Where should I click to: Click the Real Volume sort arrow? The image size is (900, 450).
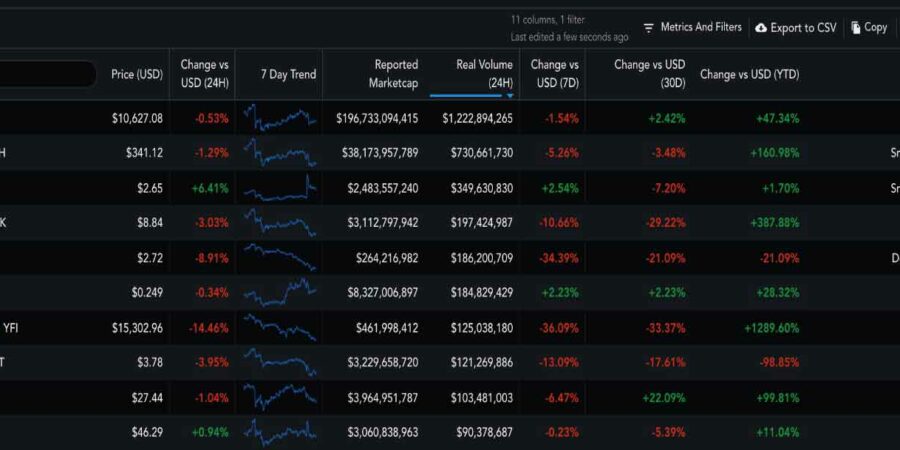pyautogui.click(x=510, y=95)
